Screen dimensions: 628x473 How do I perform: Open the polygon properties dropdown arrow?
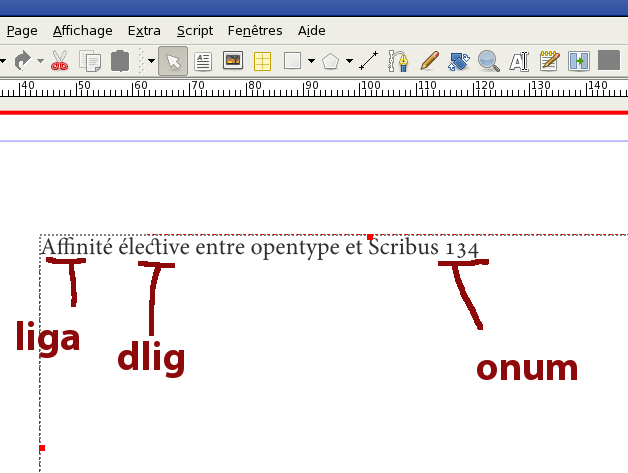coord(349,61)
